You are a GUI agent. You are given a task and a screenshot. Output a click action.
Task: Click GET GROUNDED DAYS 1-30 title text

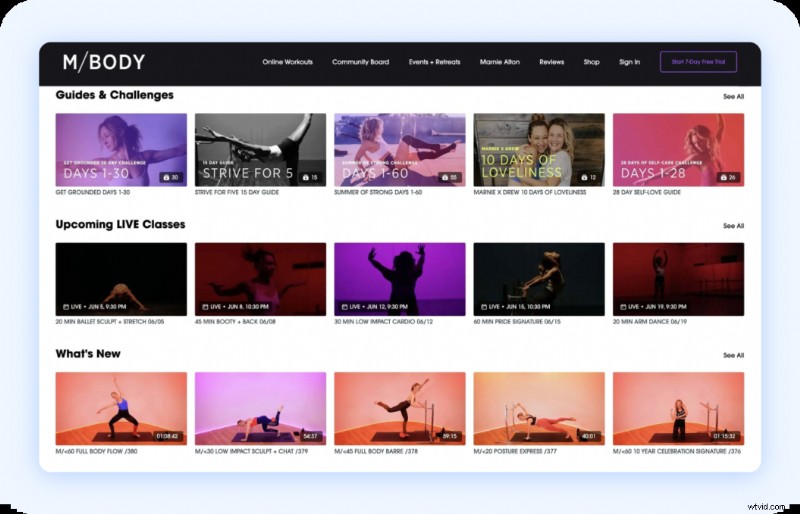[93, 192]
